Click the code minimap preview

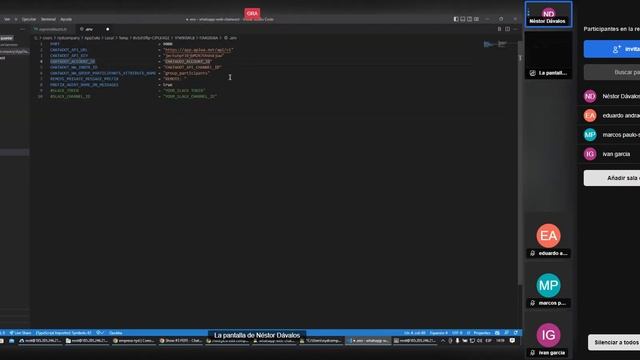[496, 44]
